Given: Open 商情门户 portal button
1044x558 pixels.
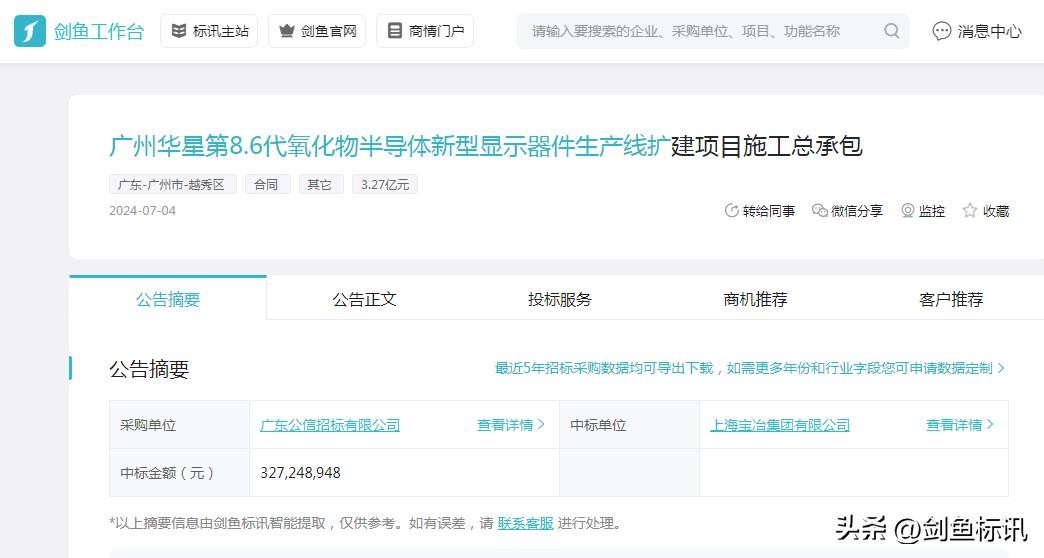Looking at the screenshot, I should pos(425,31).
